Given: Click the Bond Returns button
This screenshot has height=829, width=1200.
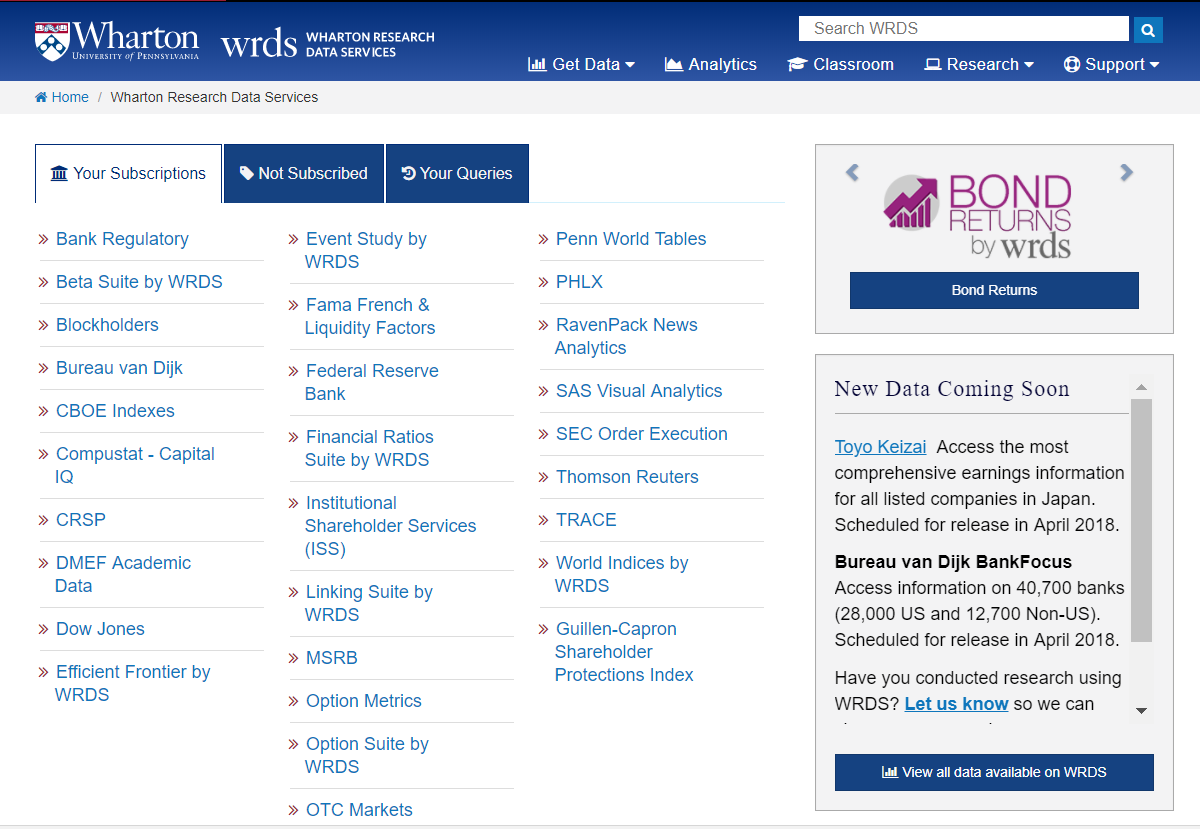Looking at the screenshot, I should point(994,290).
